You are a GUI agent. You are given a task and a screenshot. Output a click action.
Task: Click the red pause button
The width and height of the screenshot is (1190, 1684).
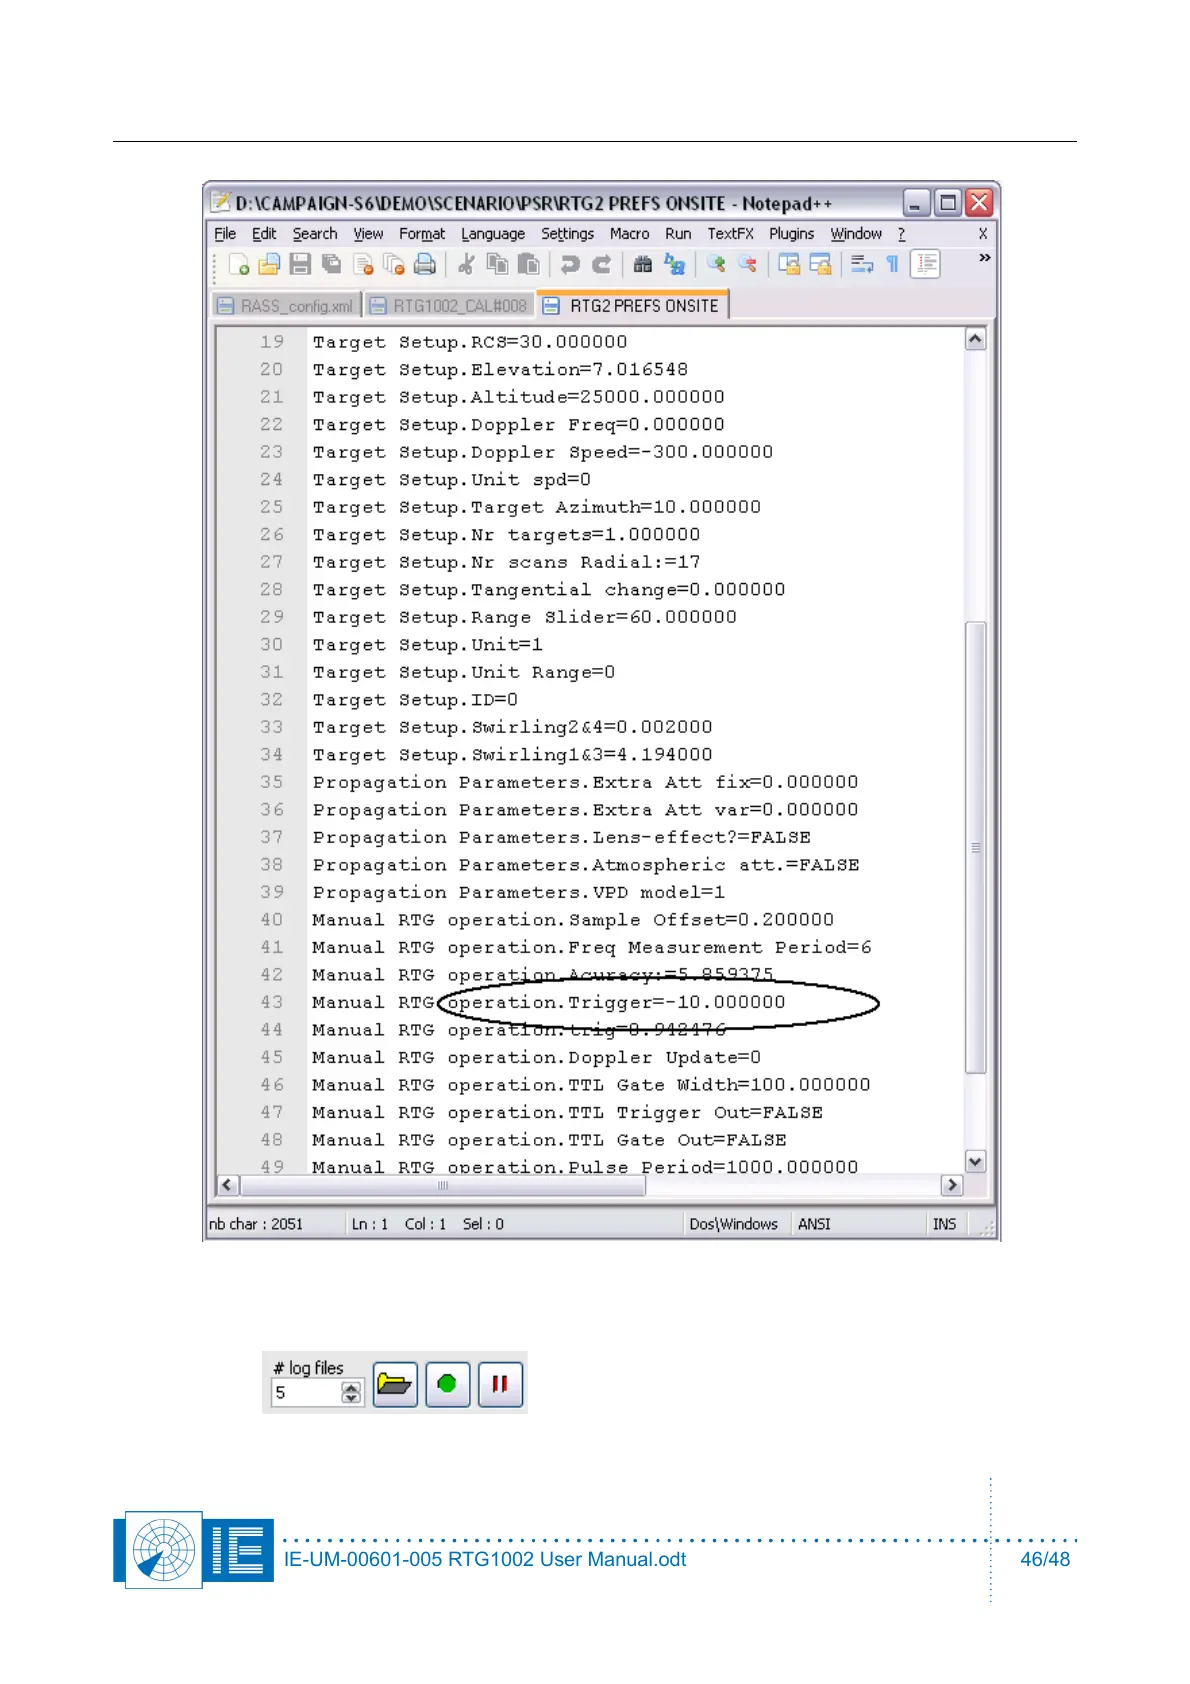pos(500,1384)
